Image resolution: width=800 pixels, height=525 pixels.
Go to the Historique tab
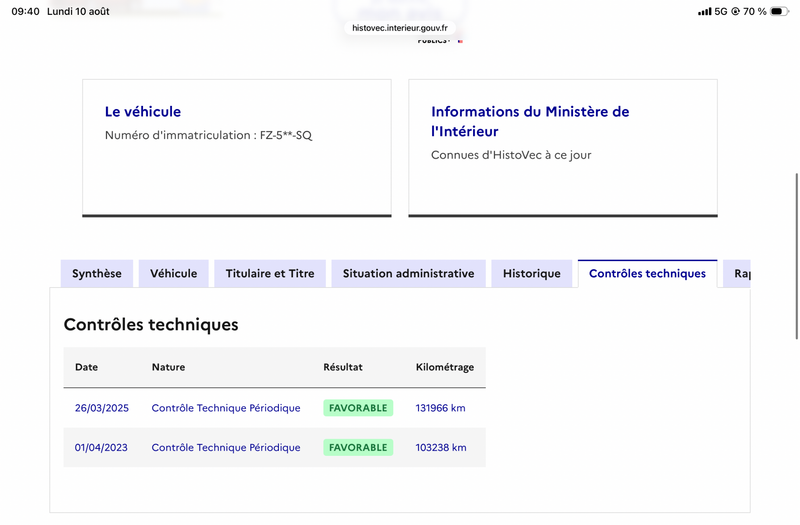[x=532, y=273]
